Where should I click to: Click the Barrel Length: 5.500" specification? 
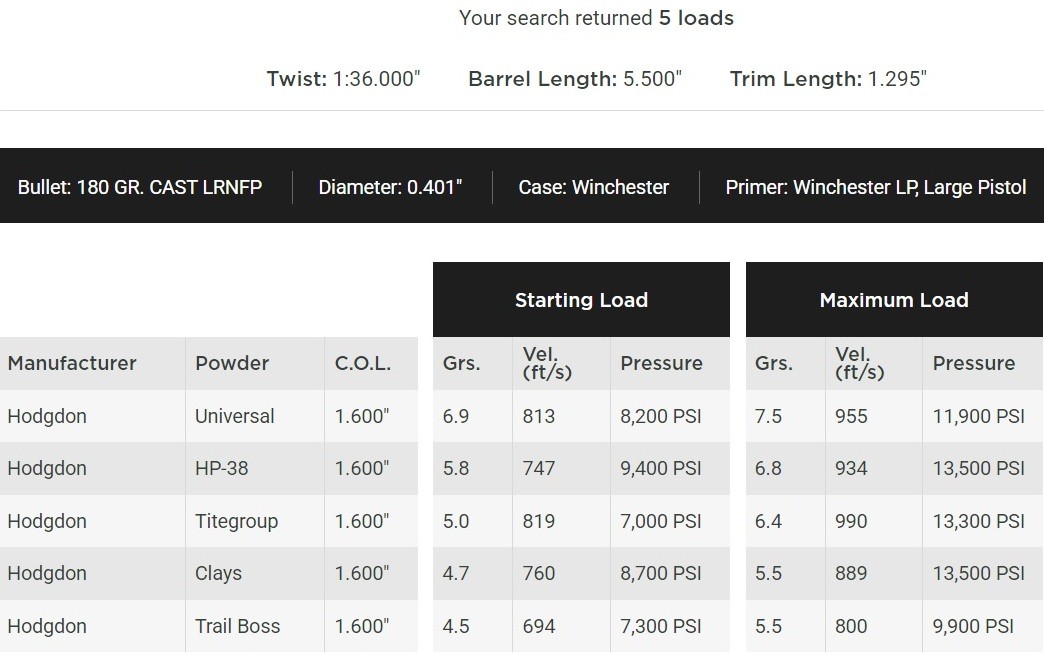tap(574, 79)
